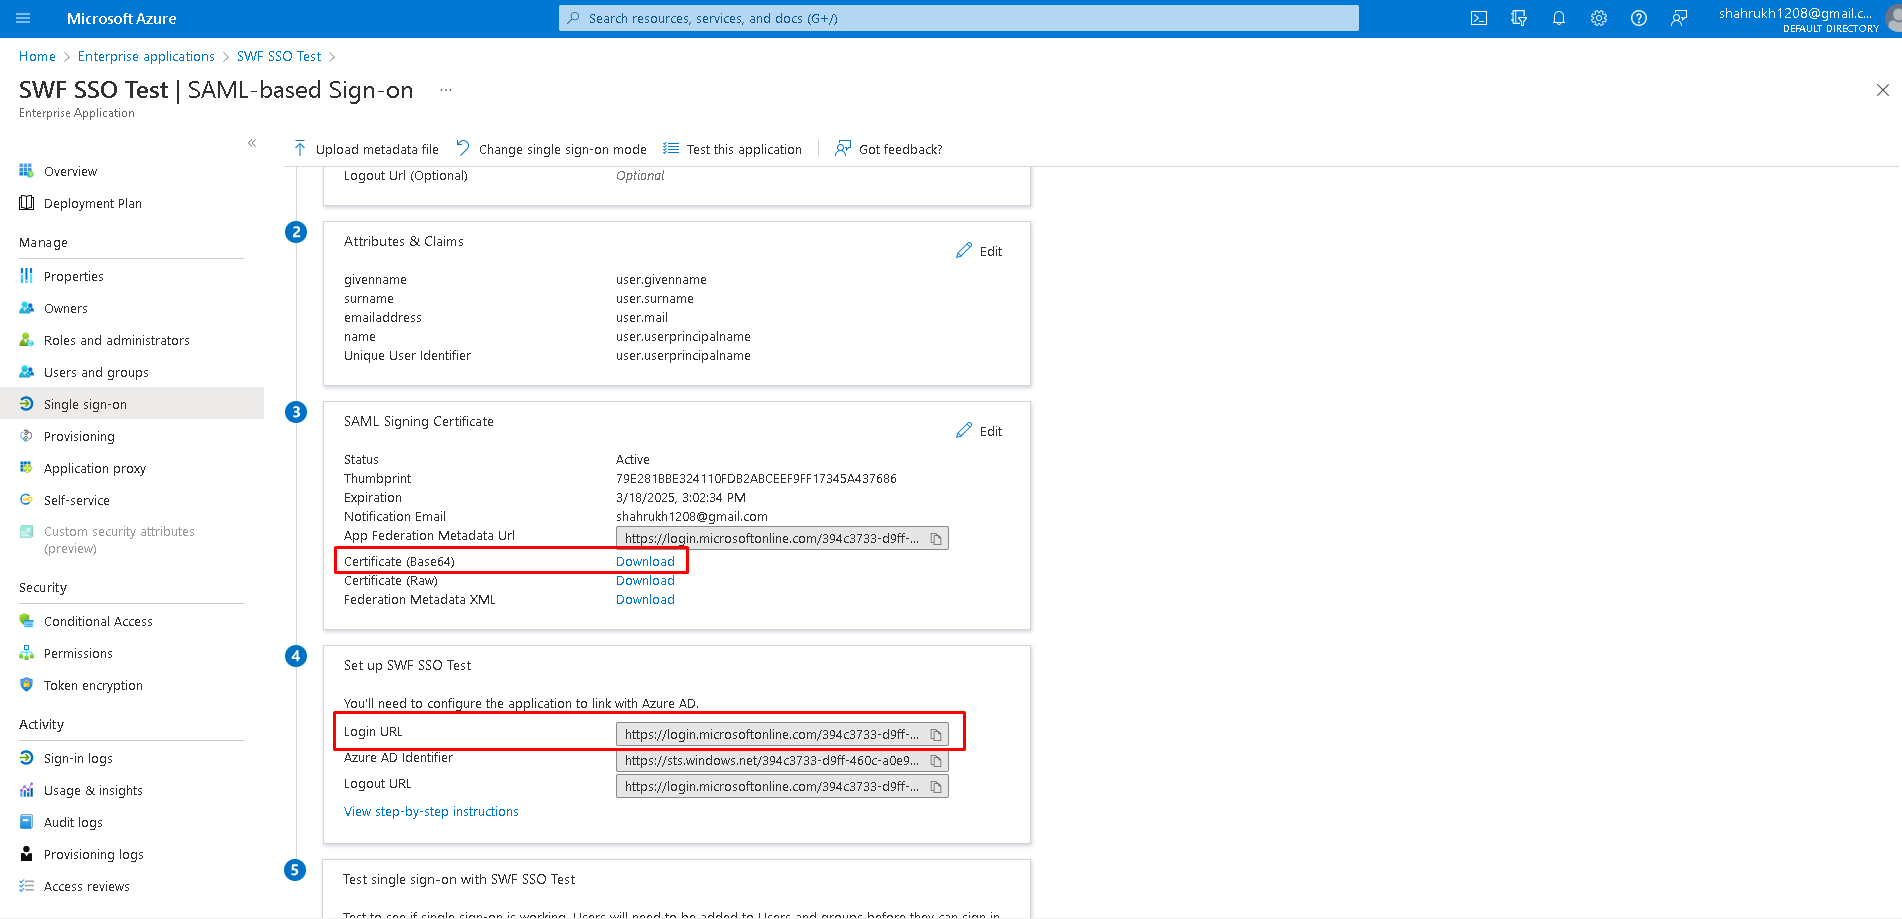Click the Token encryption shield icon

27,685
